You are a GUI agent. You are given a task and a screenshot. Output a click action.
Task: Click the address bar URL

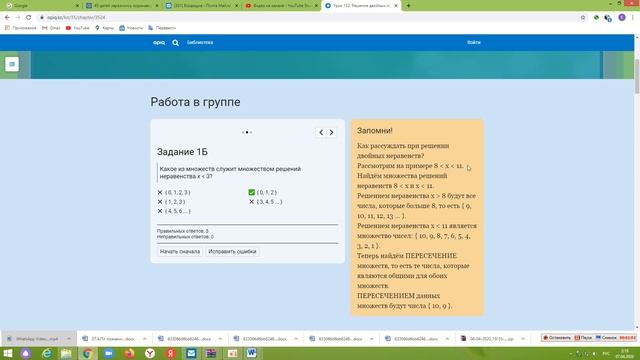point(76,18)
